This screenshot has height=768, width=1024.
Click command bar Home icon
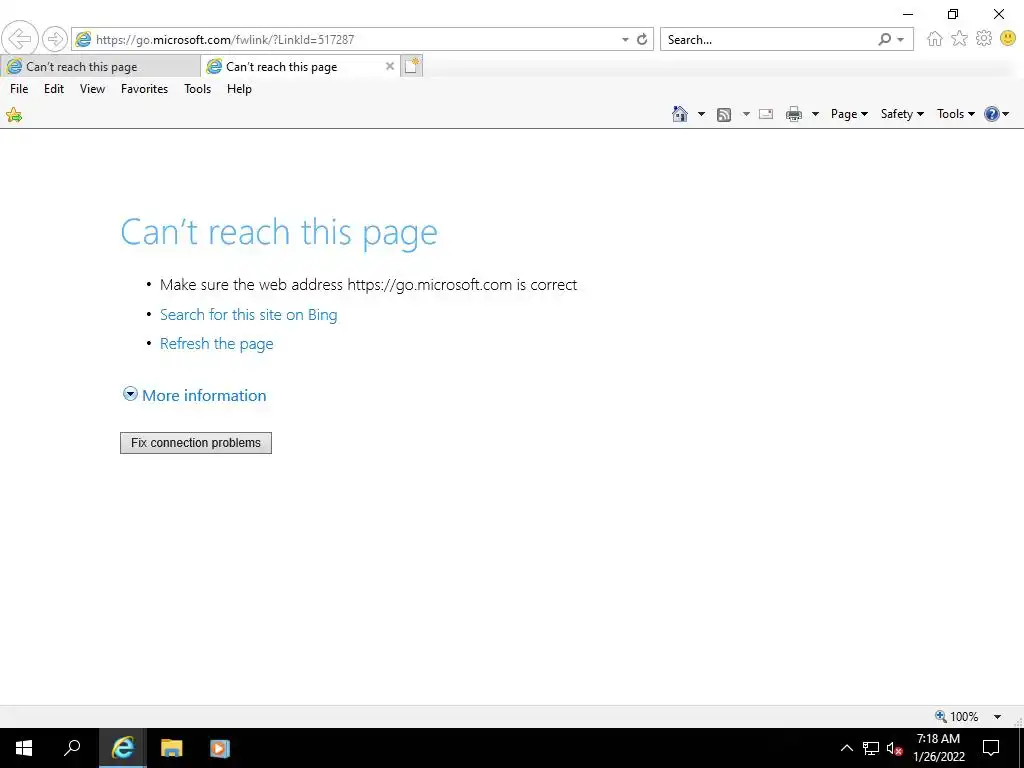tap(680, 114)
